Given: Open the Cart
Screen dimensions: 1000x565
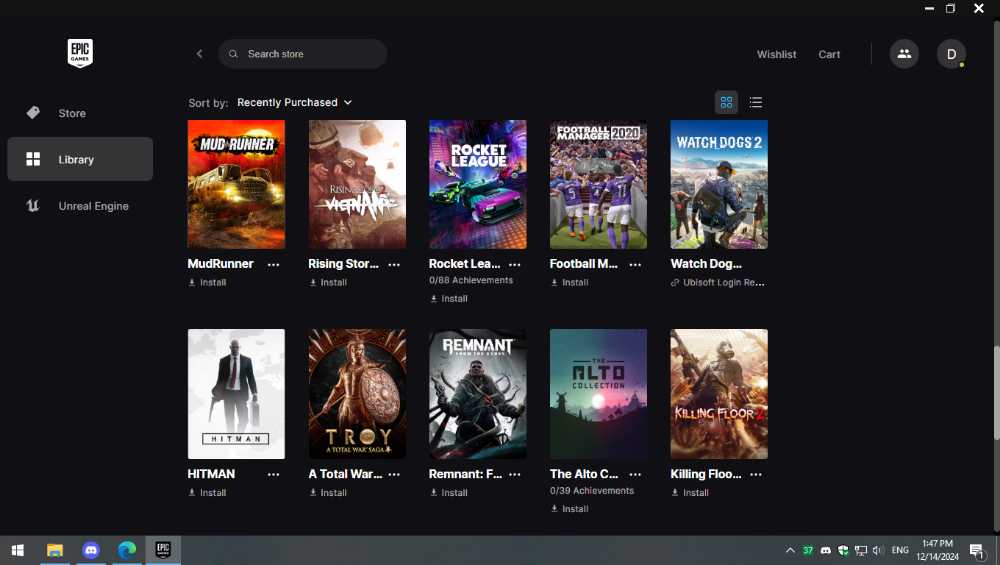Looking at the screenshot, I should (x=829, y=54).
